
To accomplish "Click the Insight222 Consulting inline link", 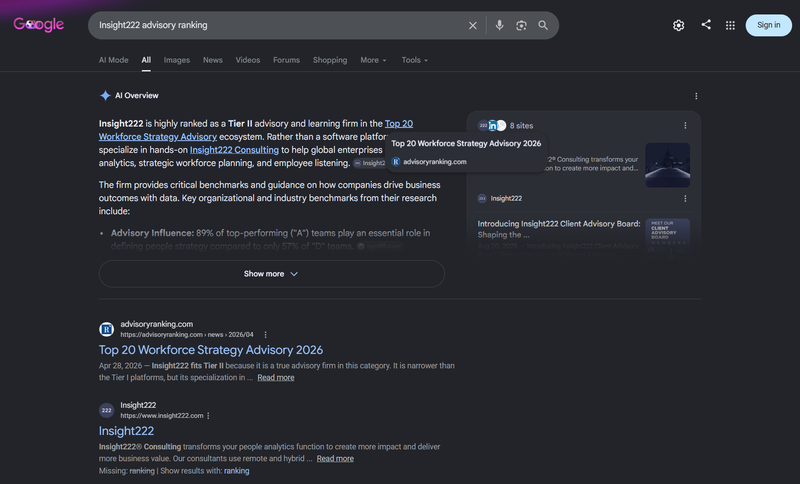I will click(x=234, y=150).
